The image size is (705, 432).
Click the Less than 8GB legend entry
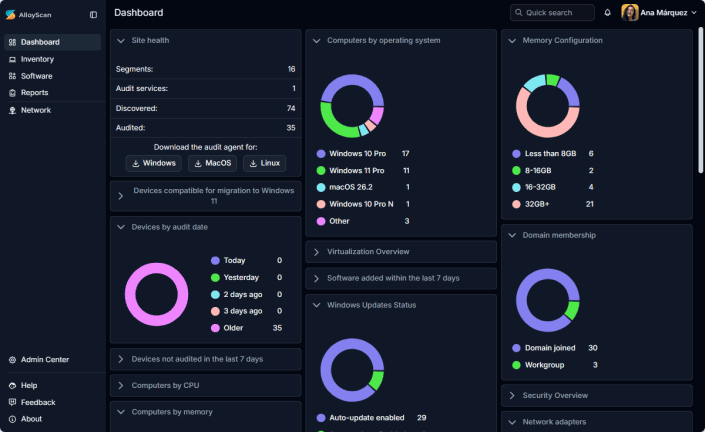pyautogui.click(x=553, y=154)
